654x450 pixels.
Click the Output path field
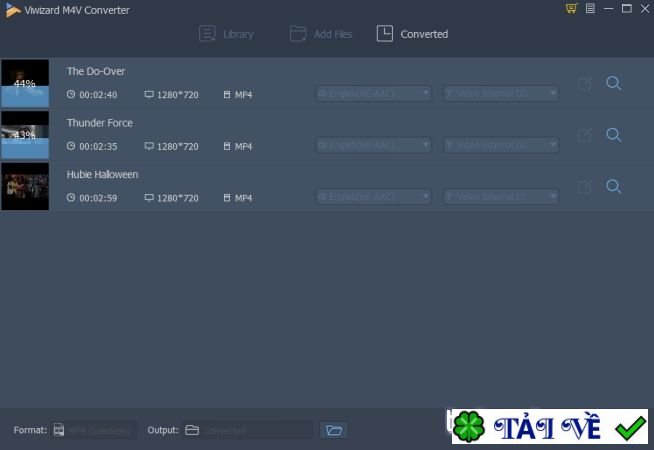pyautogui.click(x=247, y=430)
